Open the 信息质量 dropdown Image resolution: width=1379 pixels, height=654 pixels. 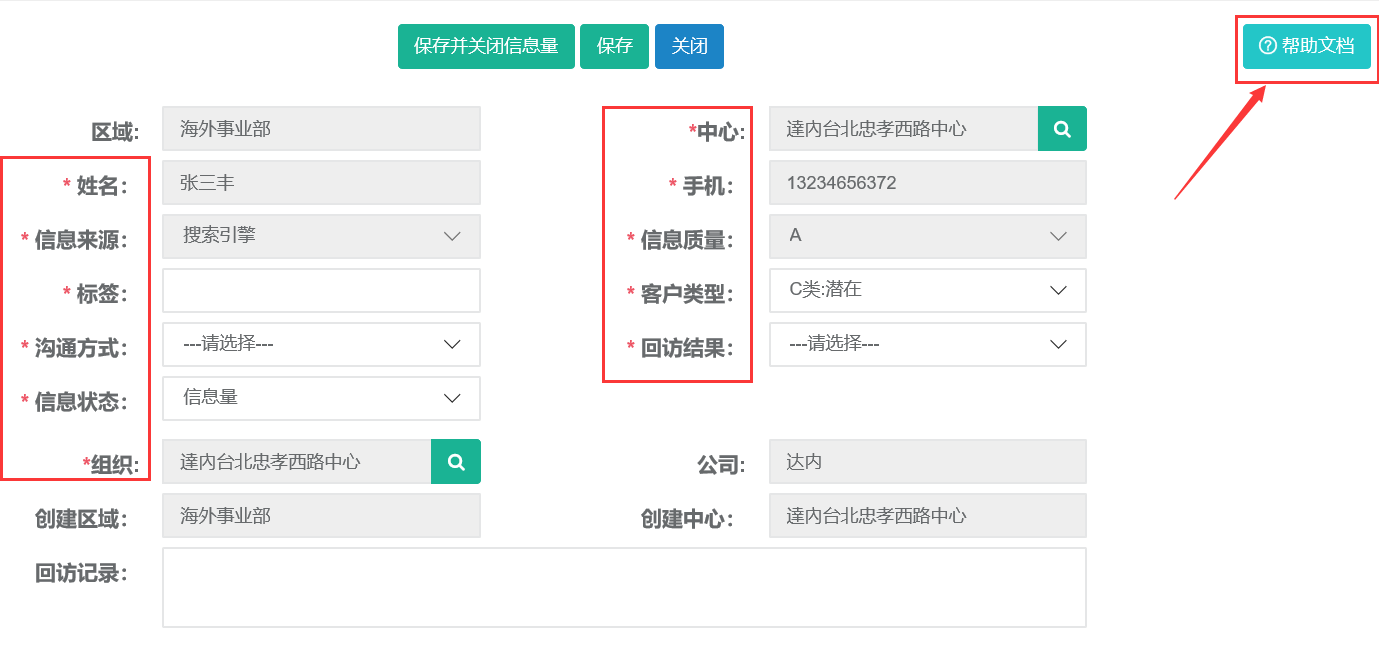coord(927,236)
